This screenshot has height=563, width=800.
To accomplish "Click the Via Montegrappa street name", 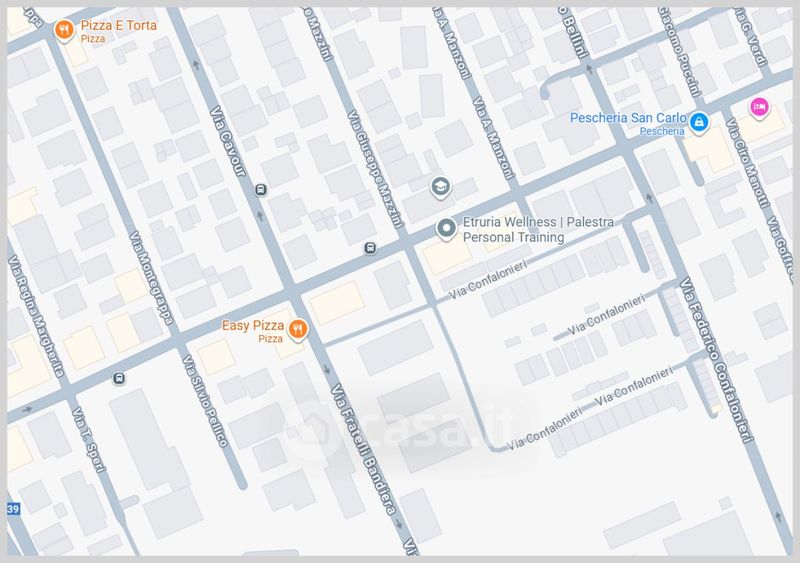I will [152, 278].
